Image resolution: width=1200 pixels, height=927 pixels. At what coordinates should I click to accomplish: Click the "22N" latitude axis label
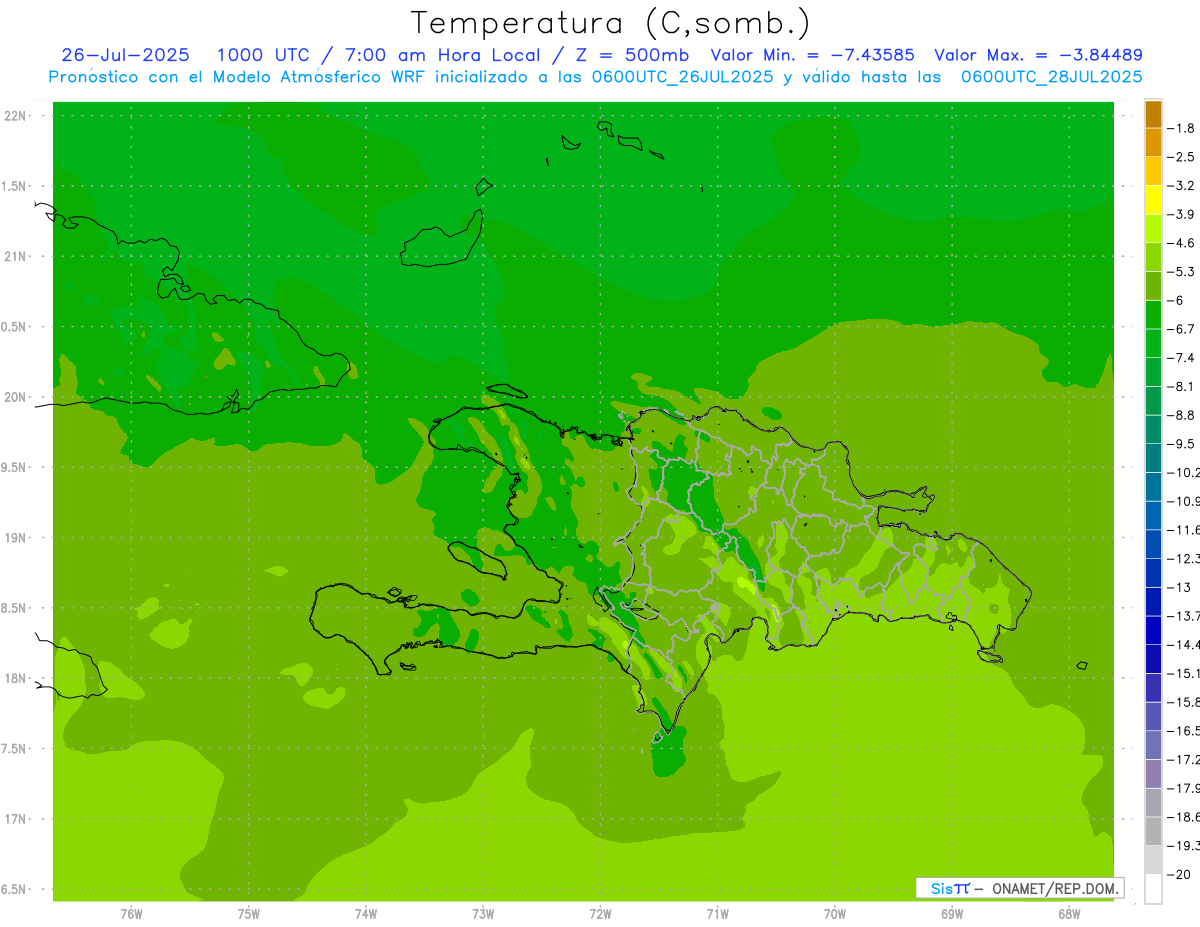15,115
